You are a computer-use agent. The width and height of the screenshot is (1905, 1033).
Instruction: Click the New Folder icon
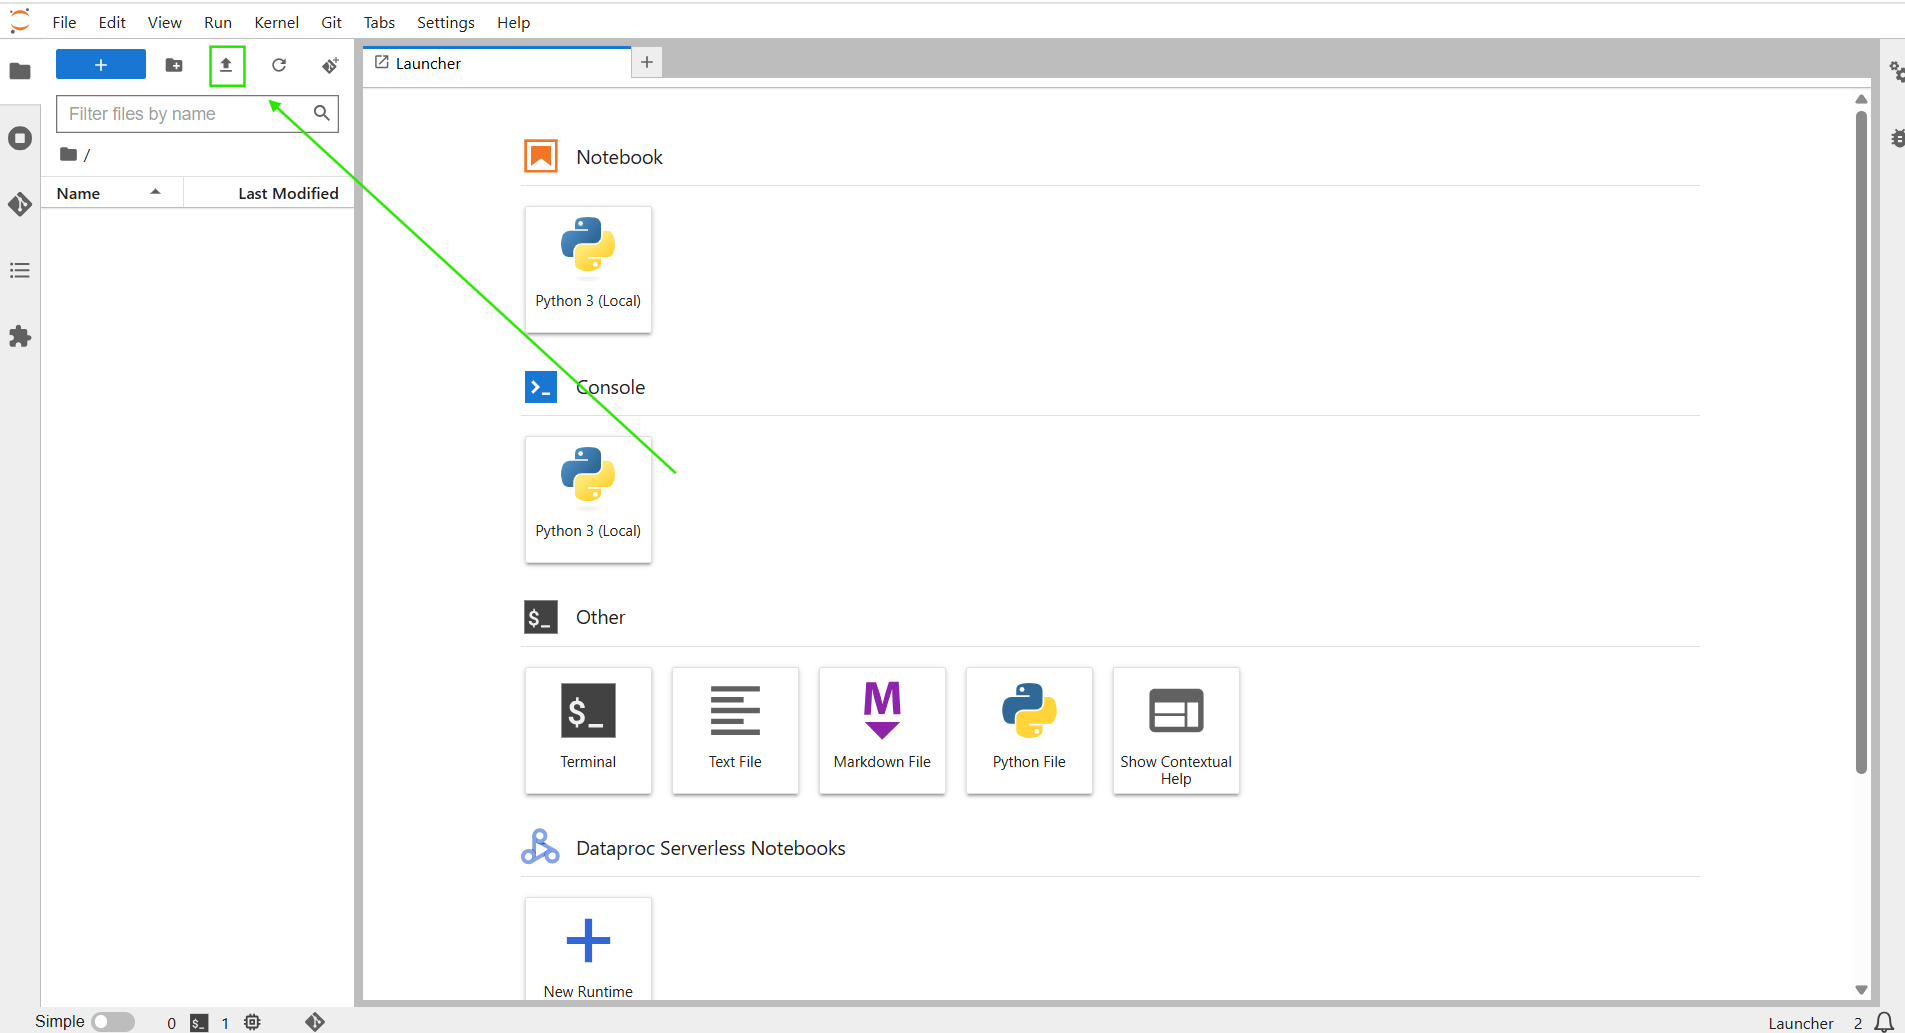tap(174, 65)
